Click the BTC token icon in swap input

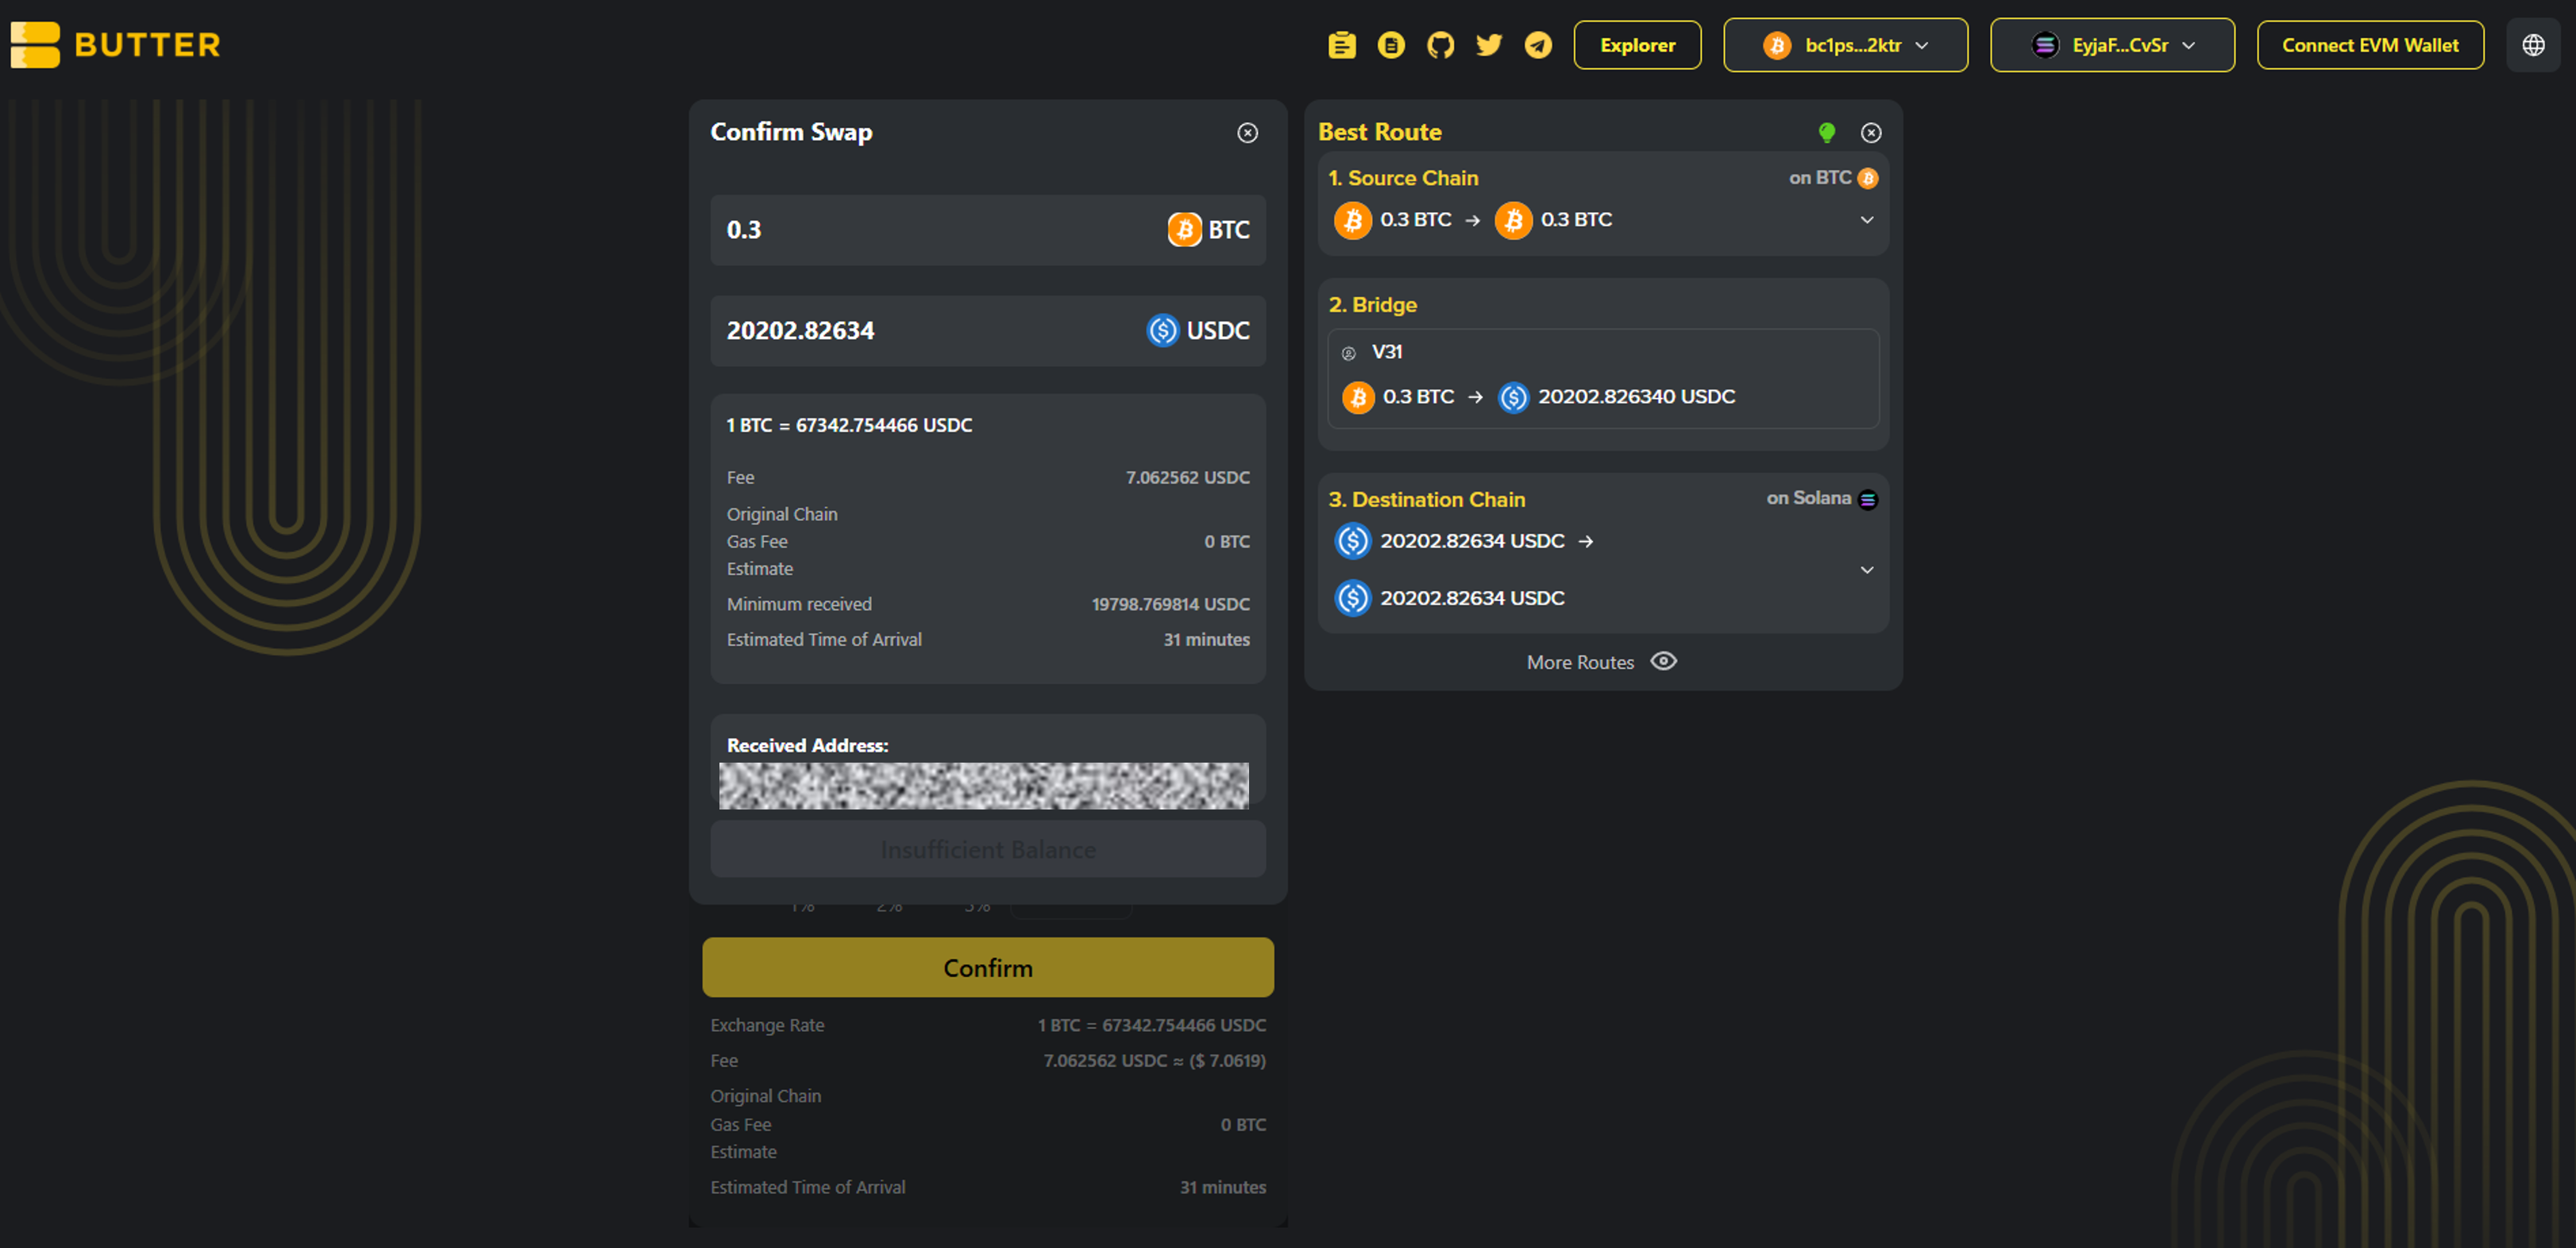[x=1185, y=230]
